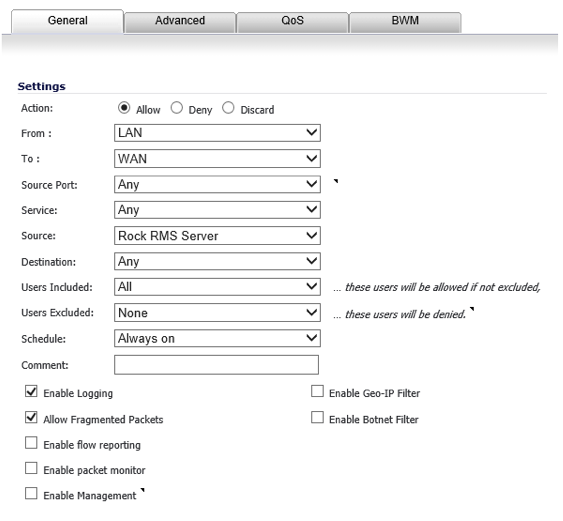Open the To zone dropdown showing WAN
The image size is (563, 521).
click(217, 159)
